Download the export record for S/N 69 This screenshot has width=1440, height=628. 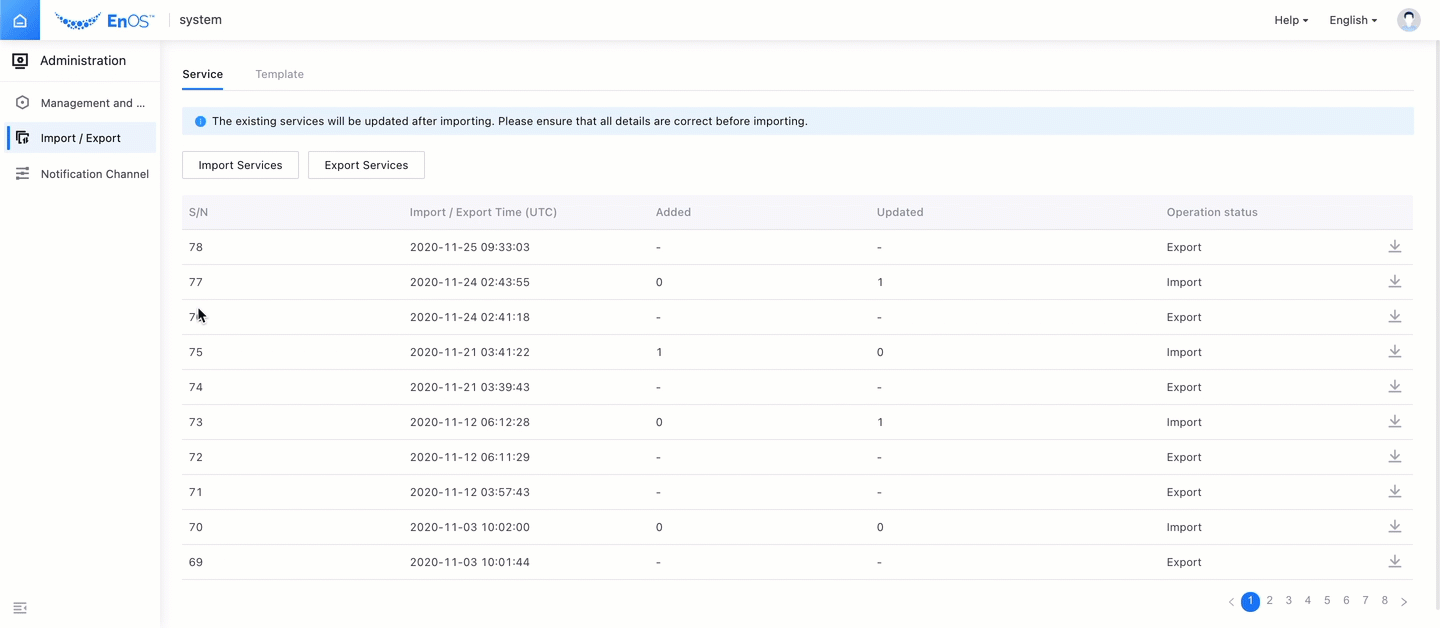1394,562
